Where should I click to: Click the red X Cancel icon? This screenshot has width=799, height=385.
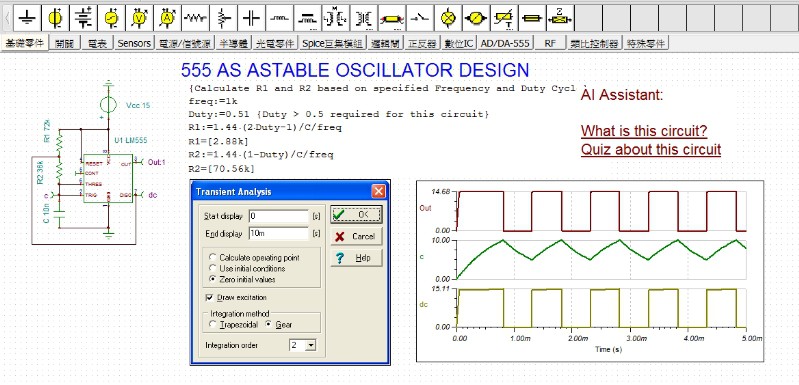339,236
